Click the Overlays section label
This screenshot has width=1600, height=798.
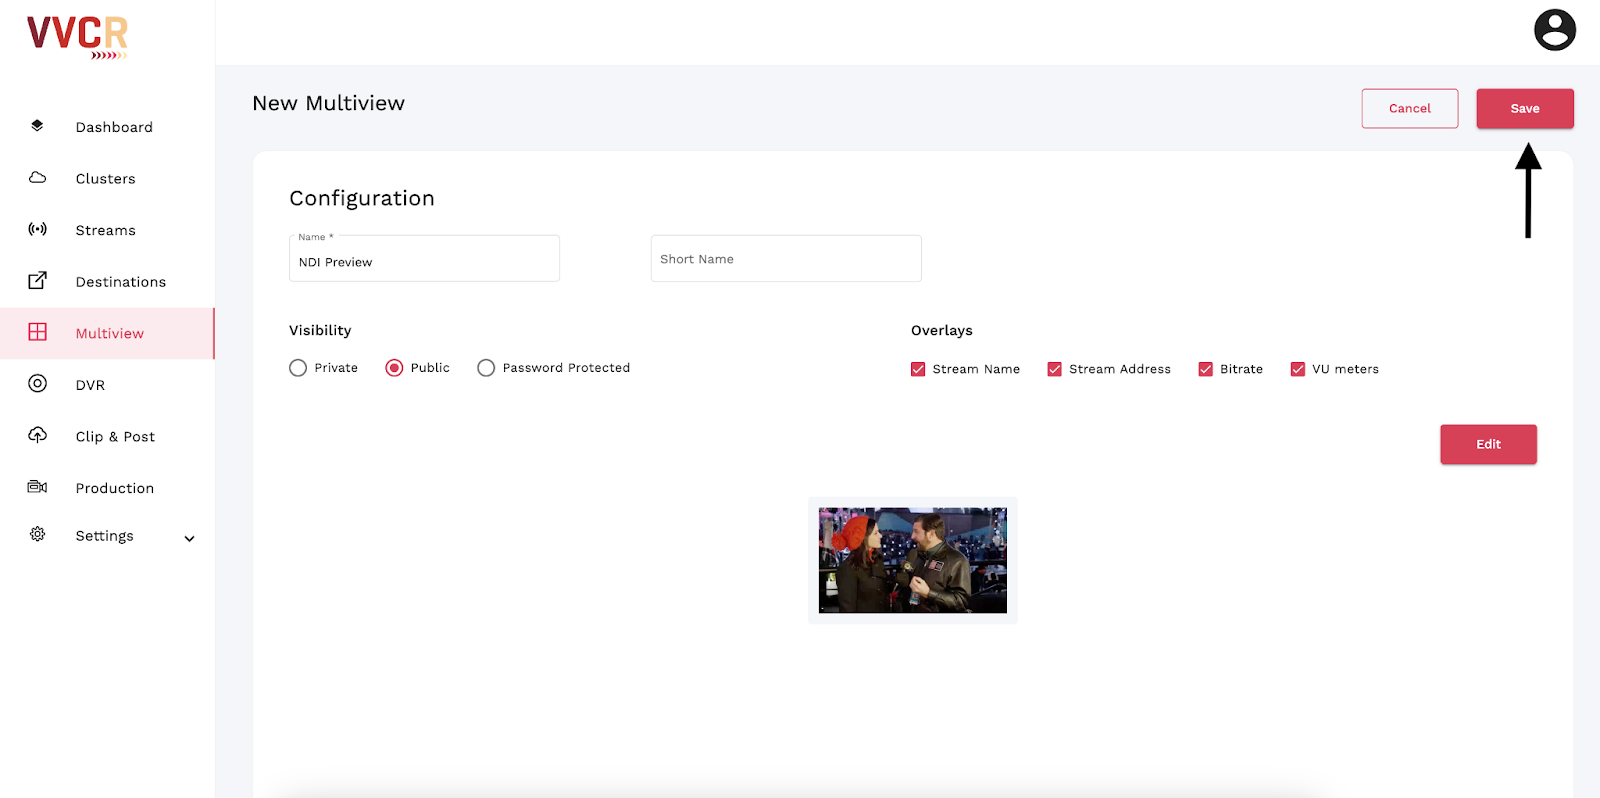pos(941,330)
